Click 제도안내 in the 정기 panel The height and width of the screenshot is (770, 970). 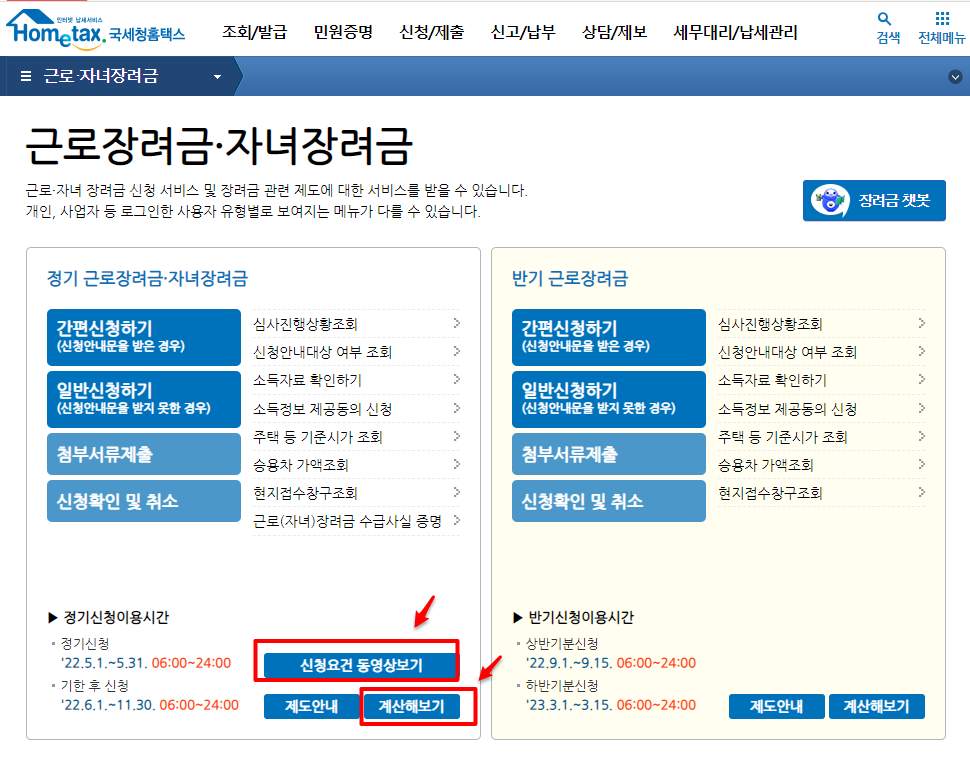[x=312, y=706]
